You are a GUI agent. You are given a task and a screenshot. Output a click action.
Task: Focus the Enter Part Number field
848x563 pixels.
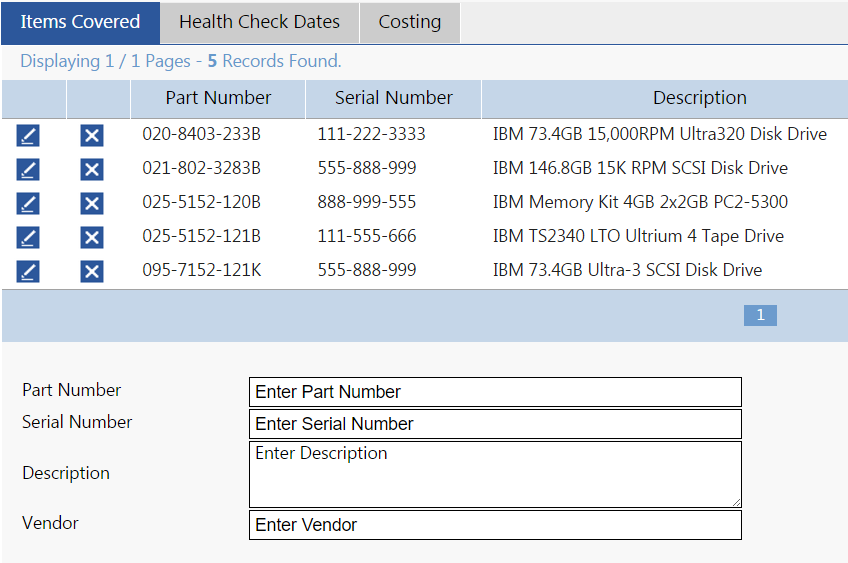[495, 392]
